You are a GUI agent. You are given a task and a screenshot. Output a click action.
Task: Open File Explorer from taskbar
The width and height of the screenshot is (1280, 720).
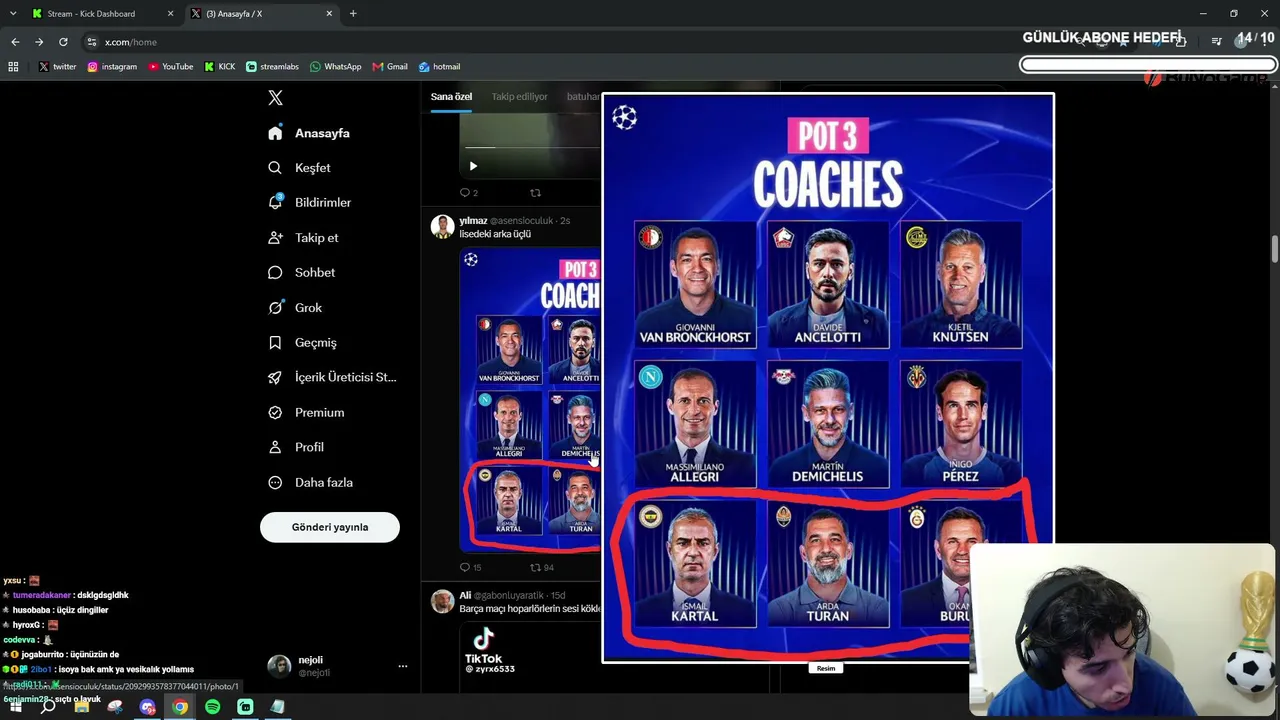pos(82,707)
